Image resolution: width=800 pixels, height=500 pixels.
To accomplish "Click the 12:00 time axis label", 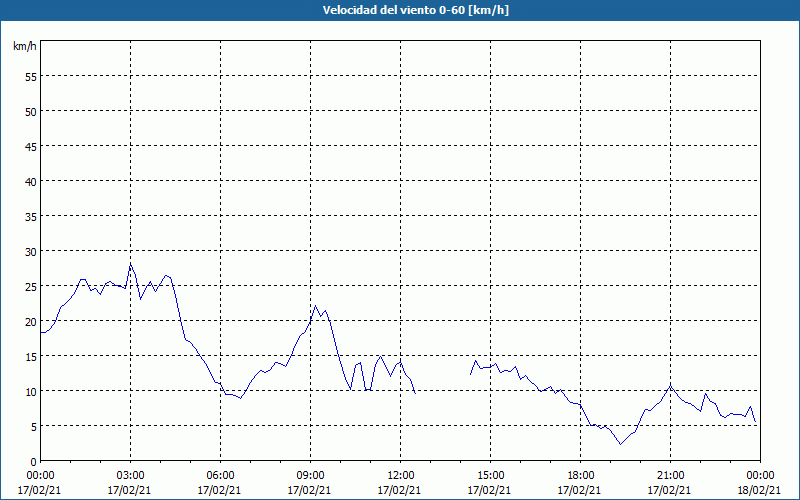I will pyautogui.click(x=400, y=476).
